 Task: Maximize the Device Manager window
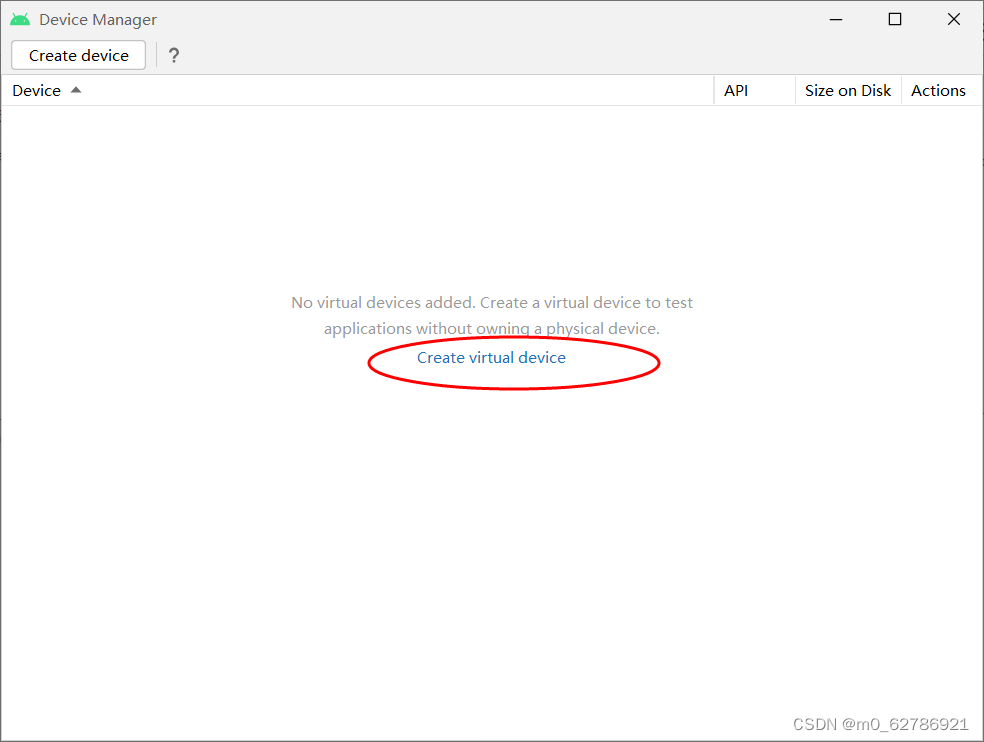[894, 18]
